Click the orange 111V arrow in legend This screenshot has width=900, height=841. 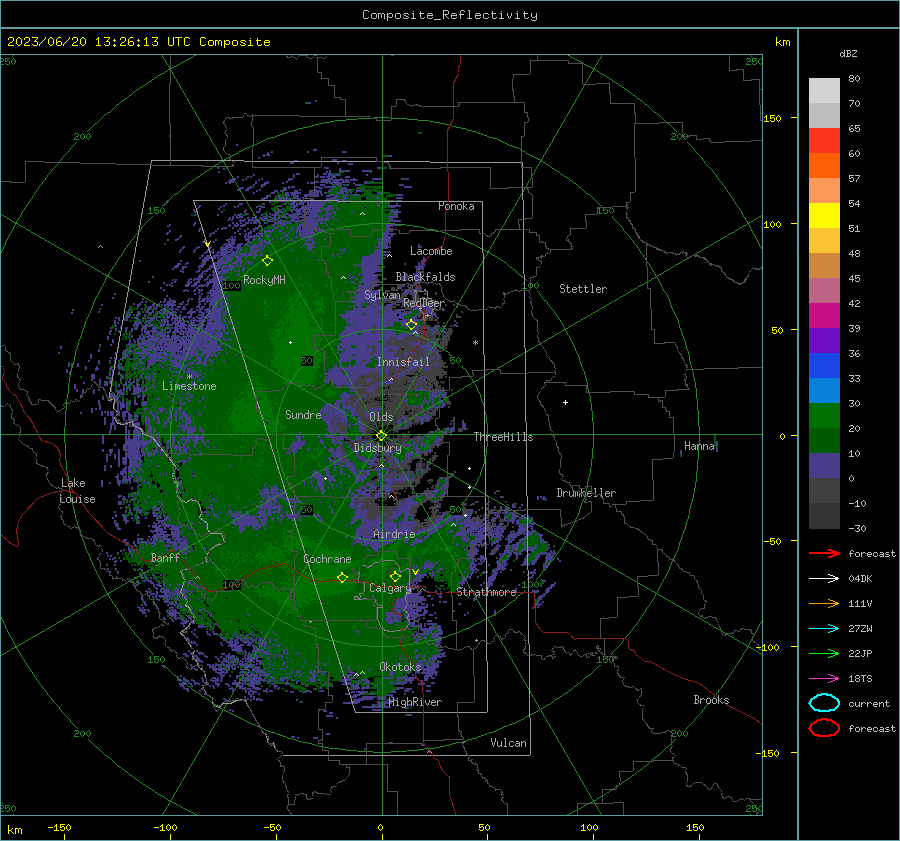824,603
